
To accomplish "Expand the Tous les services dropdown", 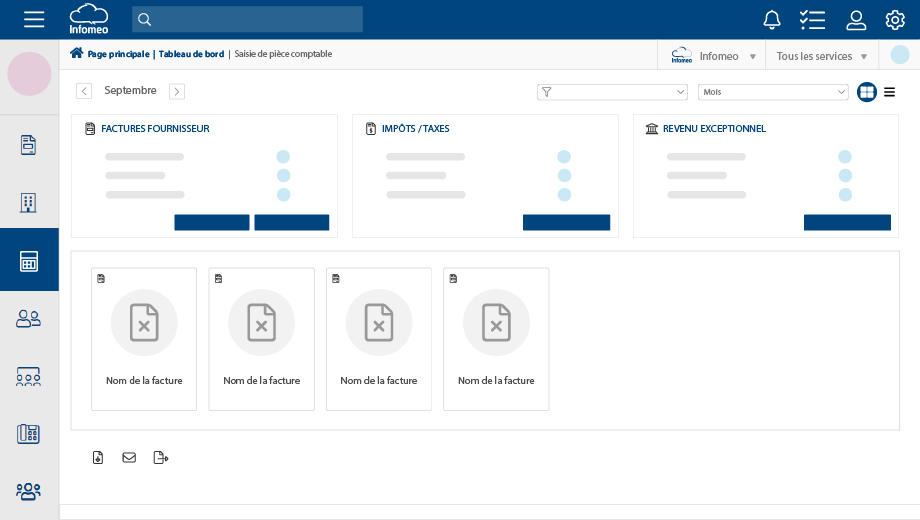I will (821, 56).
